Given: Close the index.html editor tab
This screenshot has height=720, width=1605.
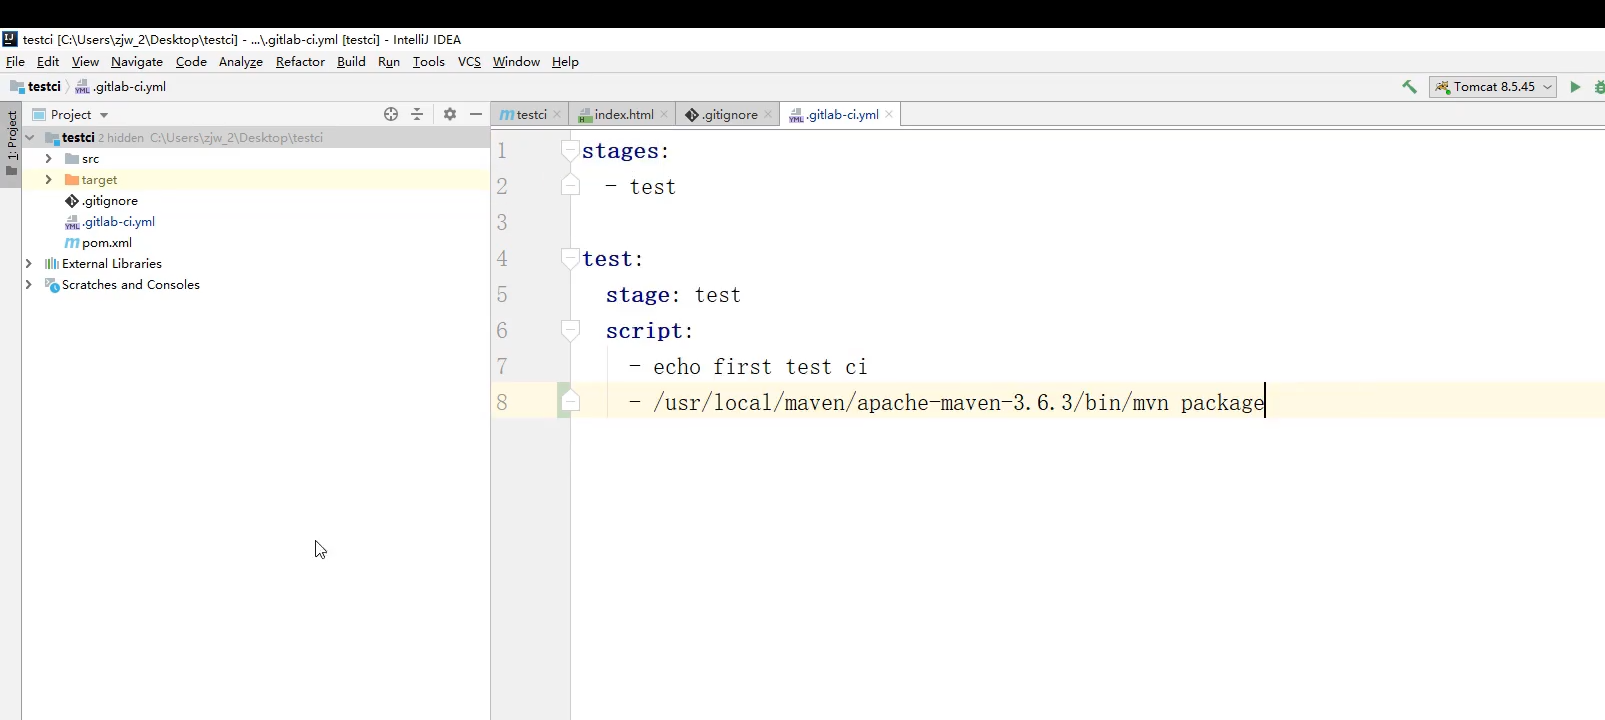Looking at the screenshot, I should pos(664,114).
